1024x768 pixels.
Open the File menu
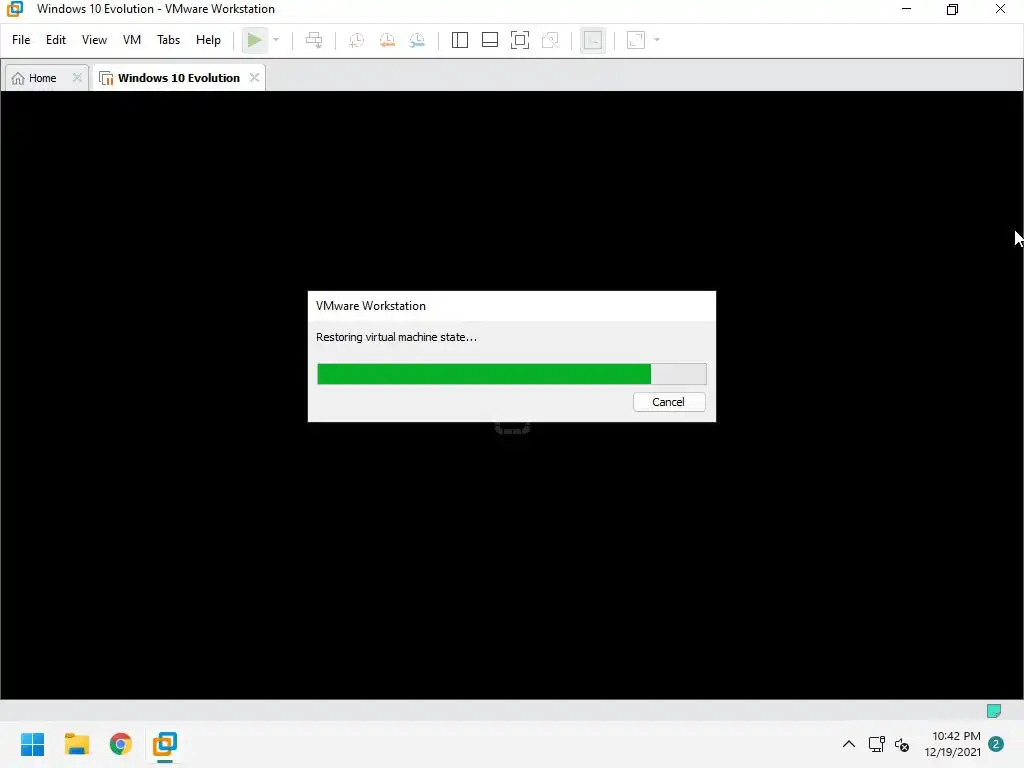click(x=21, y=40)
